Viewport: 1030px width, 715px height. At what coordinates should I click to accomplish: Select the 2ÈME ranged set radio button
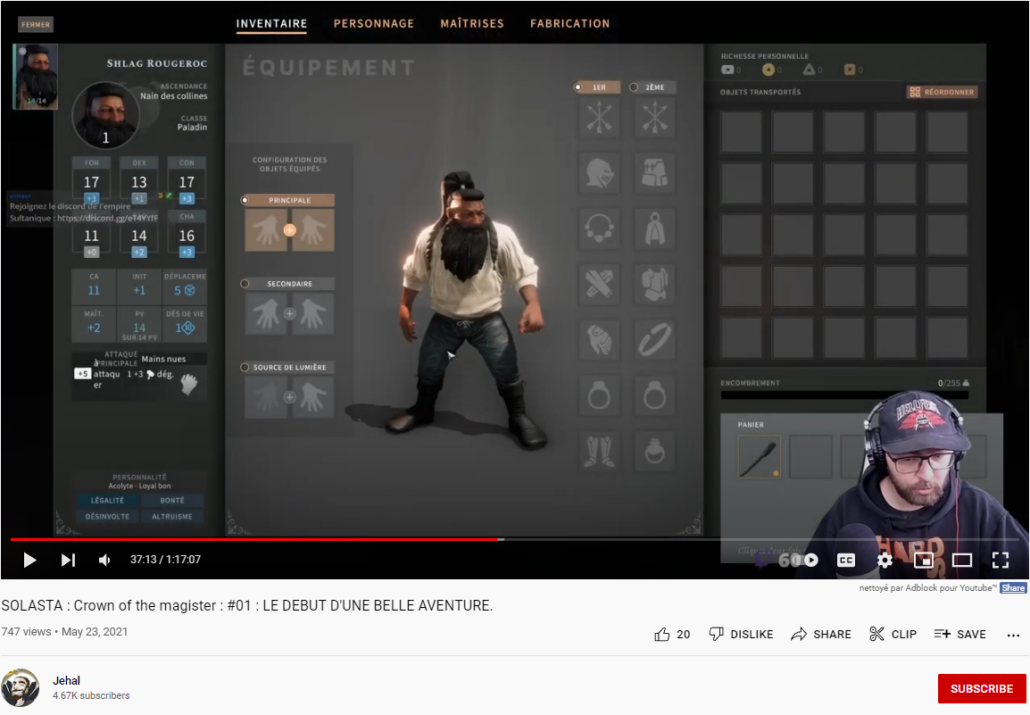(x=634, y=87)
